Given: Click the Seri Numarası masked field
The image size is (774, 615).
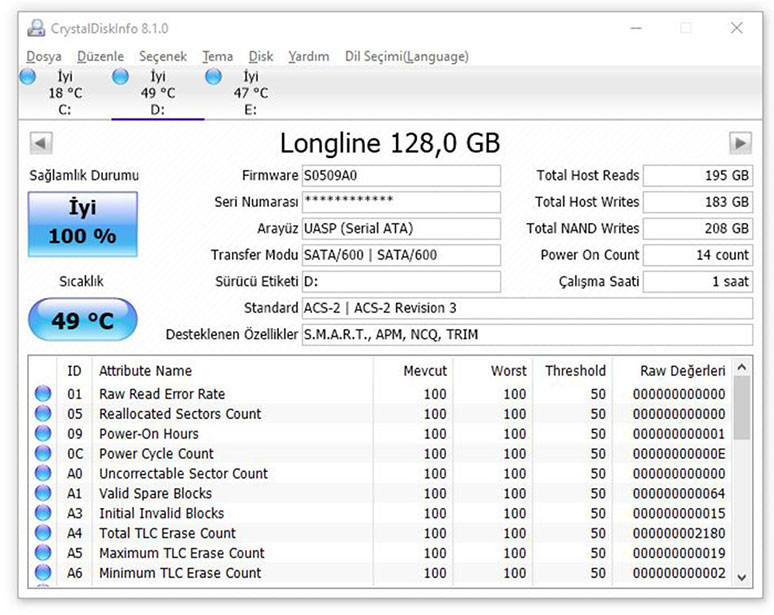Looking at the screenshot, I should click(401, 202).
